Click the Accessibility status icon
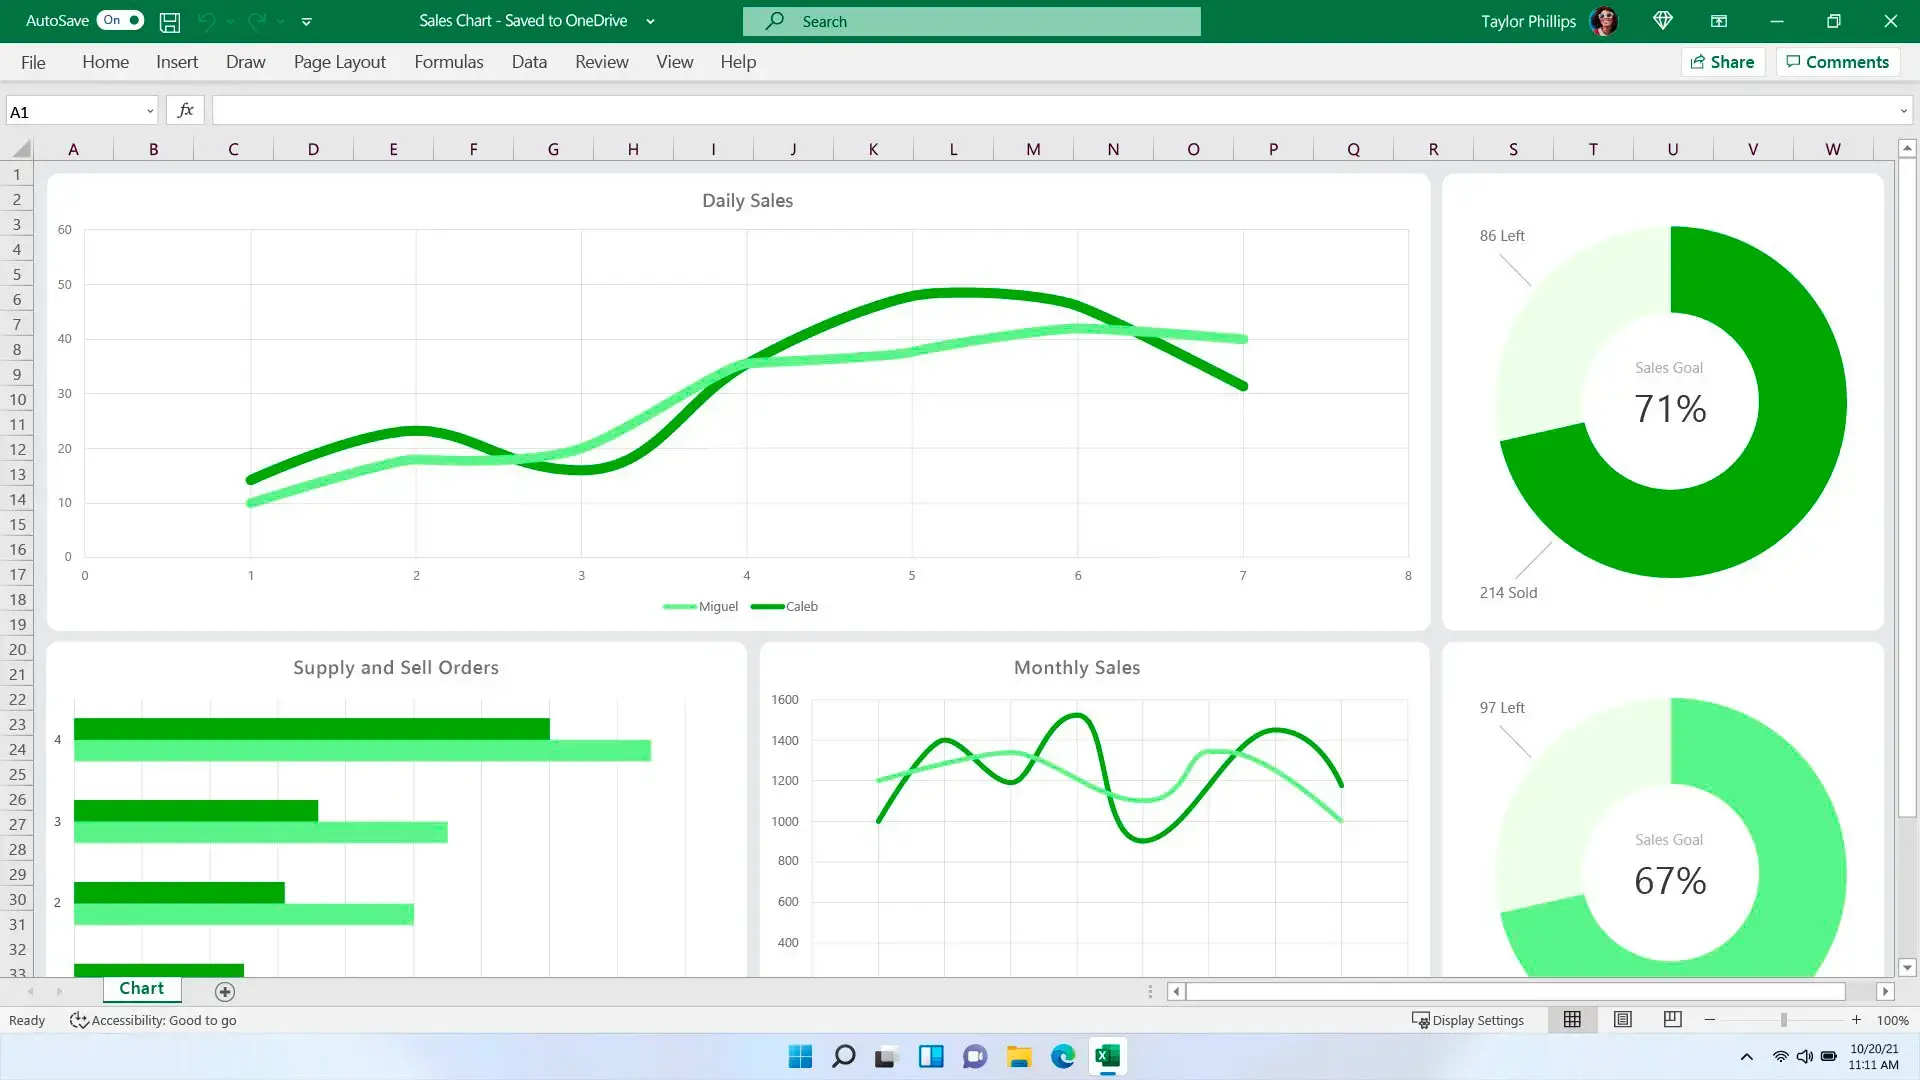This screenshot has width=1920, height=1080. tap(79, 1019)
